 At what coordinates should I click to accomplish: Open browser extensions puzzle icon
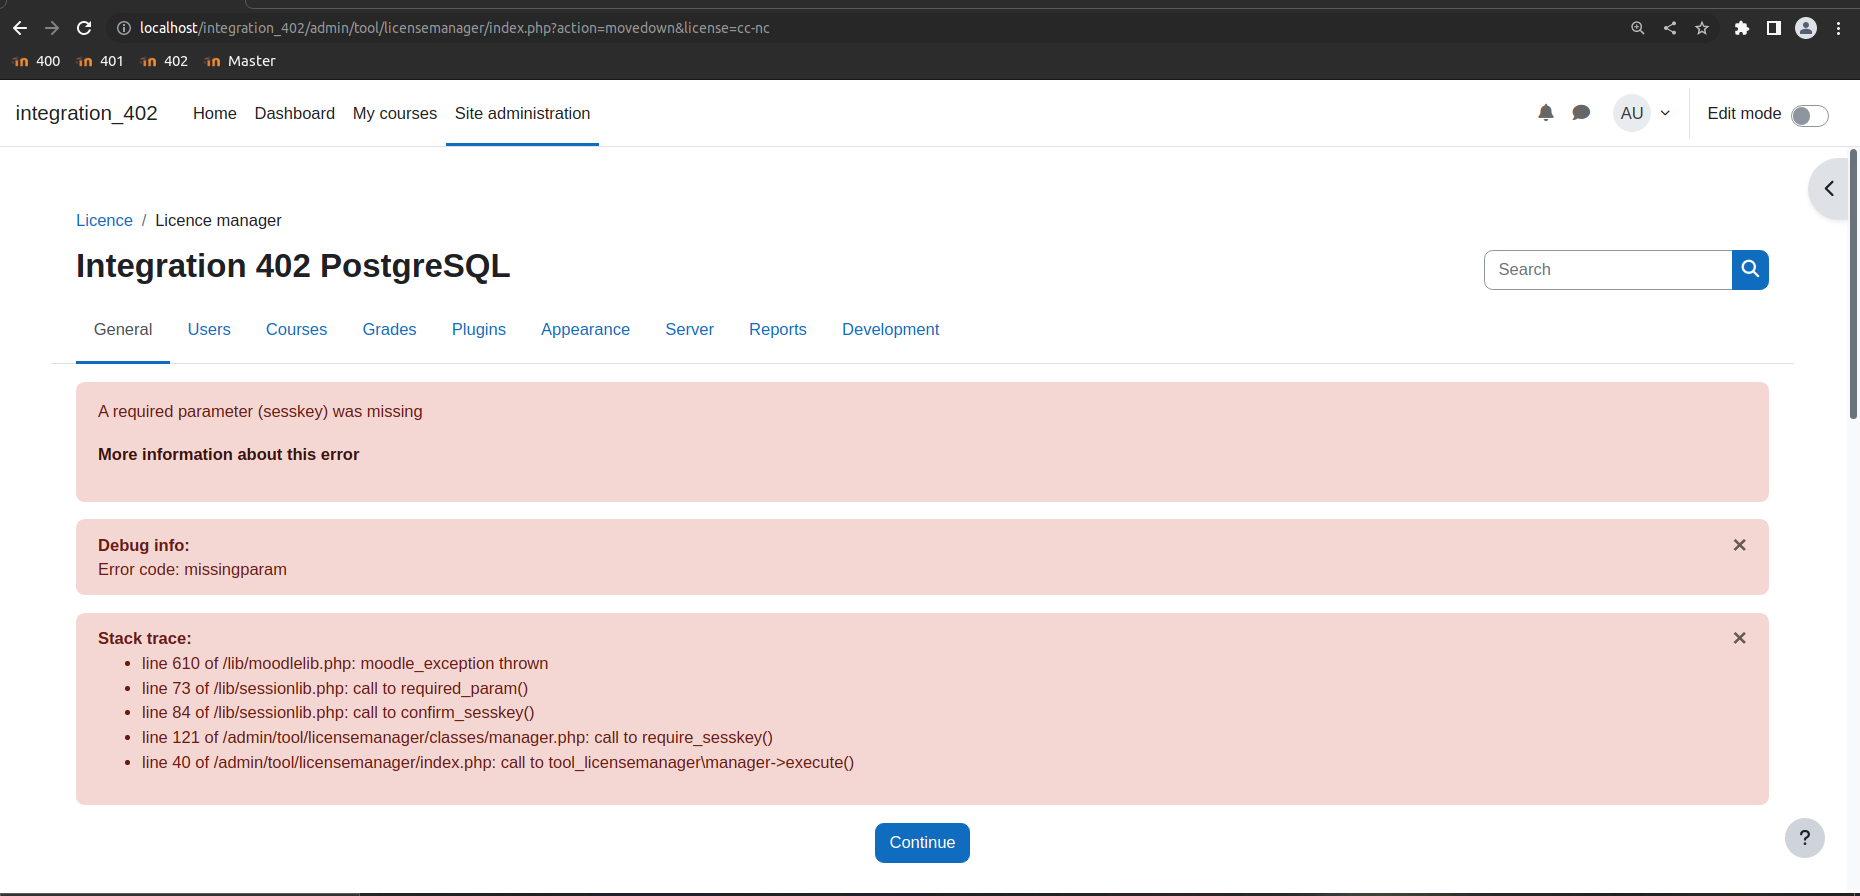(x=1742, y=28)
